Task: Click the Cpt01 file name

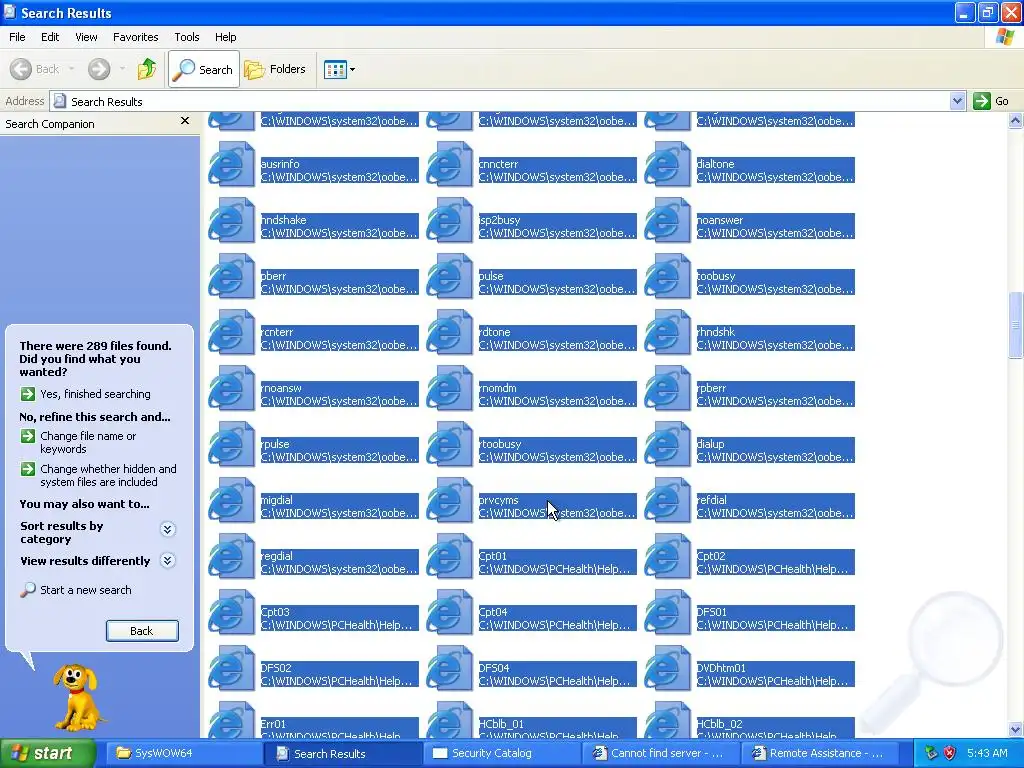Action: pos(492,556)
